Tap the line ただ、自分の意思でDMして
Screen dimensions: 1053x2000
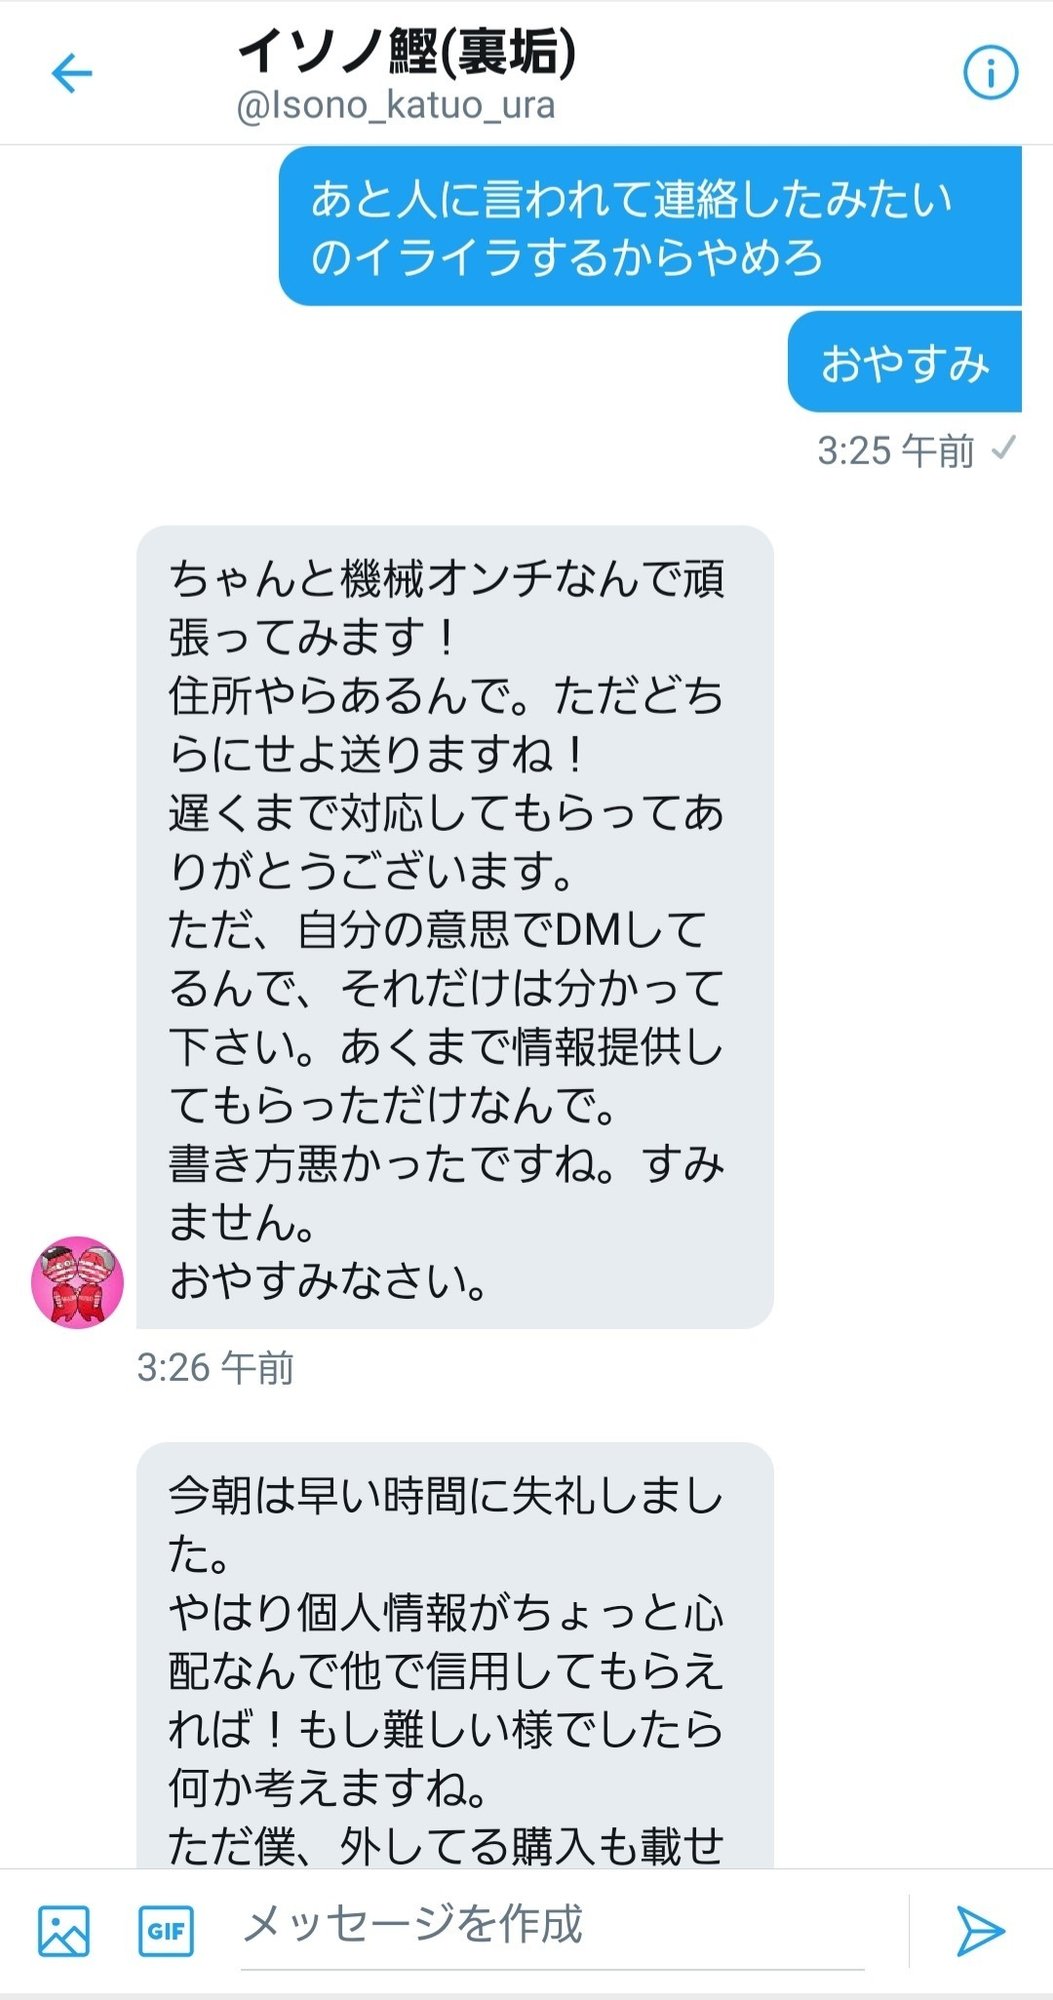(438, 930)
